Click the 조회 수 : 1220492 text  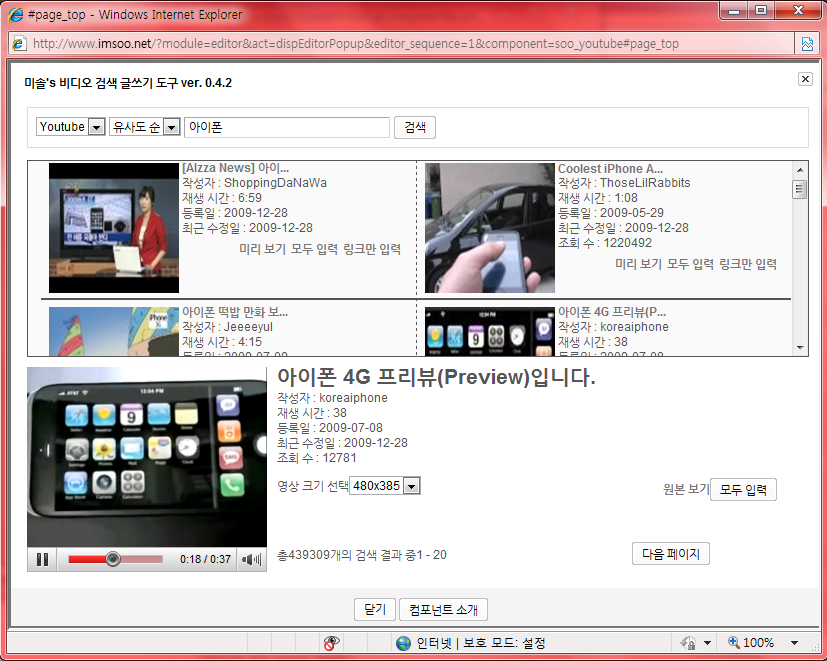605,243
